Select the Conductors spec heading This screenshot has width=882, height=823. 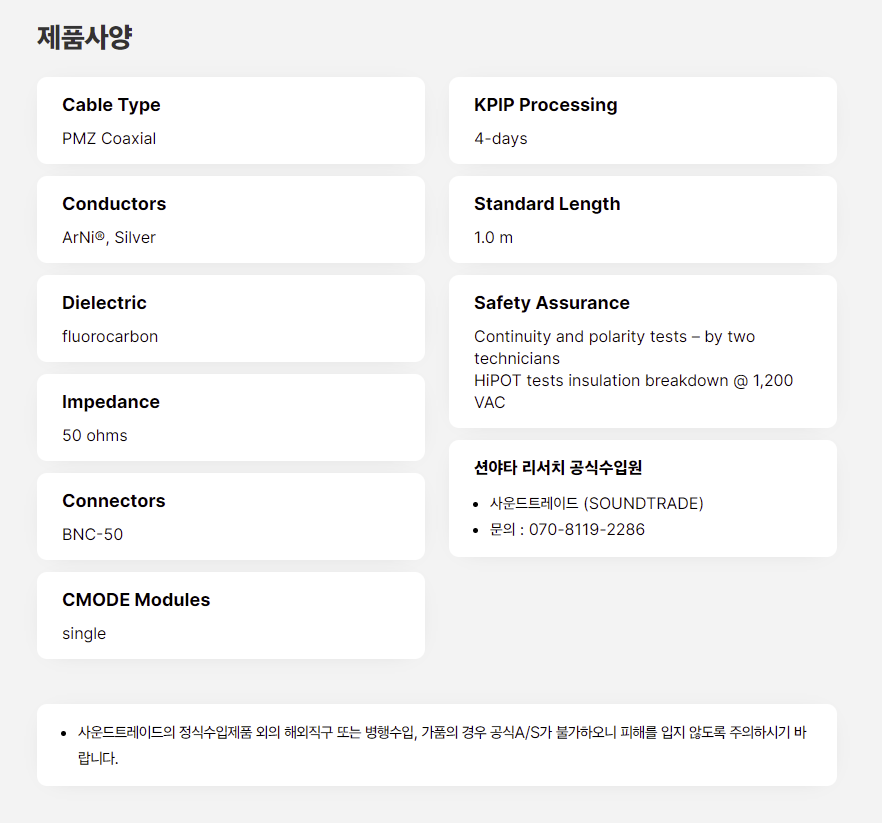click(x=114, y=204)
